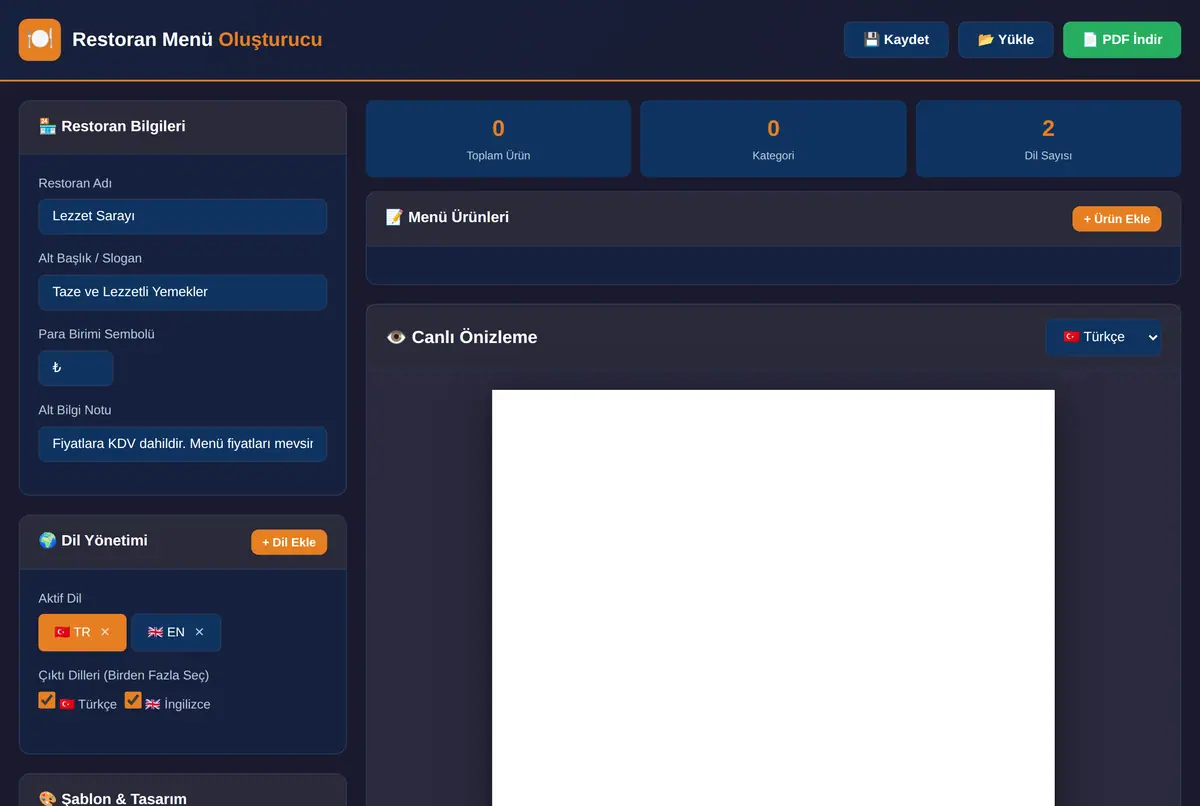This screenshot has height=806, width=1200.
Task: Click the Menü Ürünleri panel heading
Action: pyautogui.click(x=447, y=217)
